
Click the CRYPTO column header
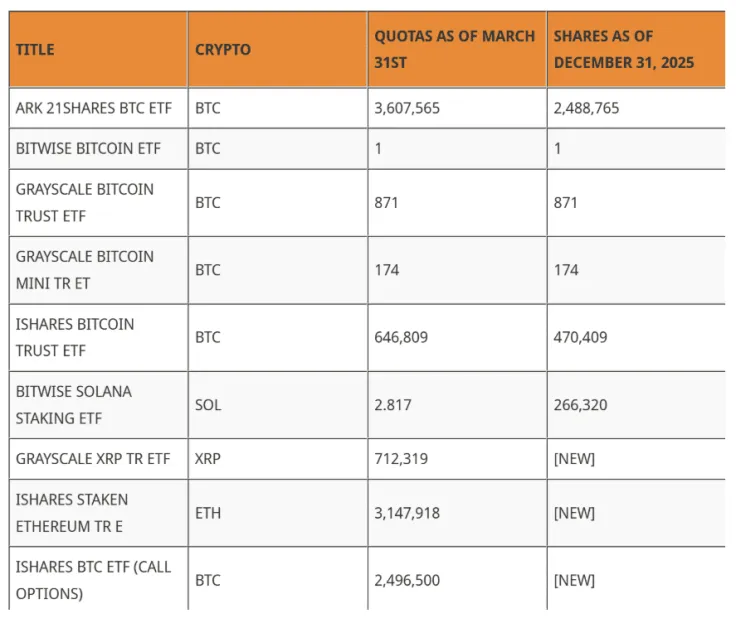pos(278,49)
